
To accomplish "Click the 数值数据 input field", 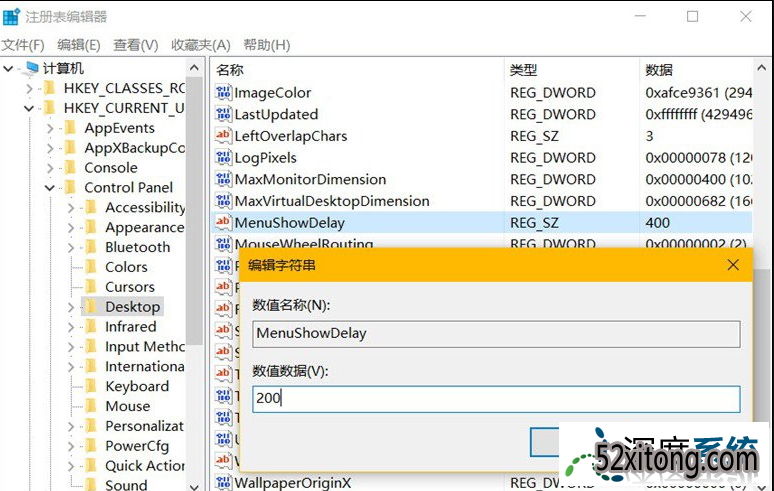I will pos(495,398).
